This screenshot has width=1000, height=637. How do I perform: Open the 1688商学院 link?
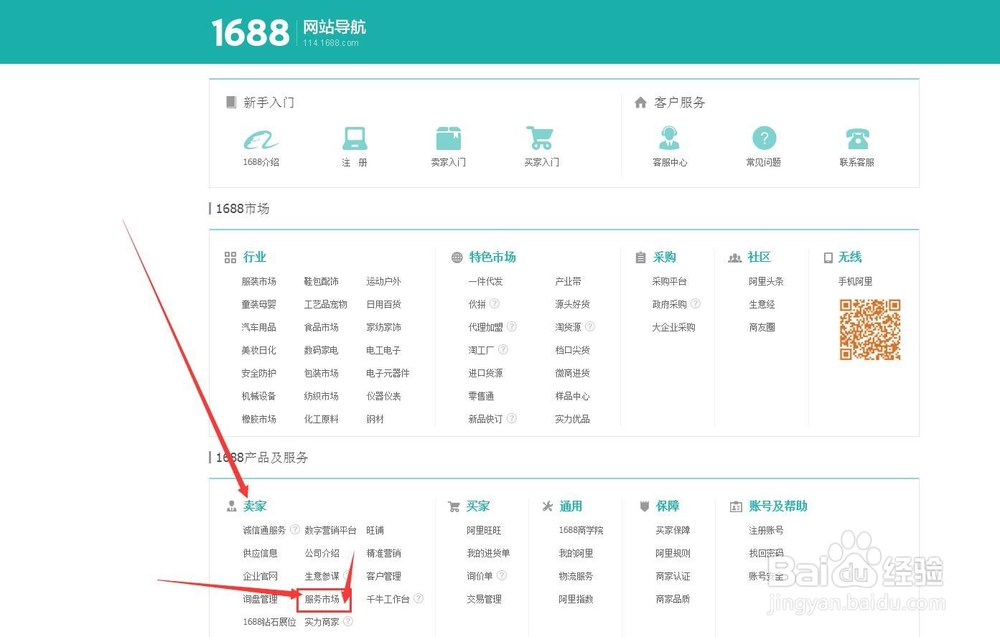click(580, 530)
